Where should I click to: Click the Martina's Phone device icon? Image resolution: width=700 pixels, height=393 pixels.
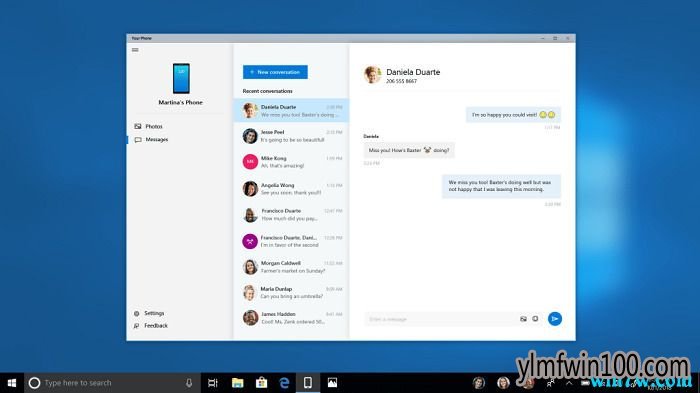pos(181,78)
